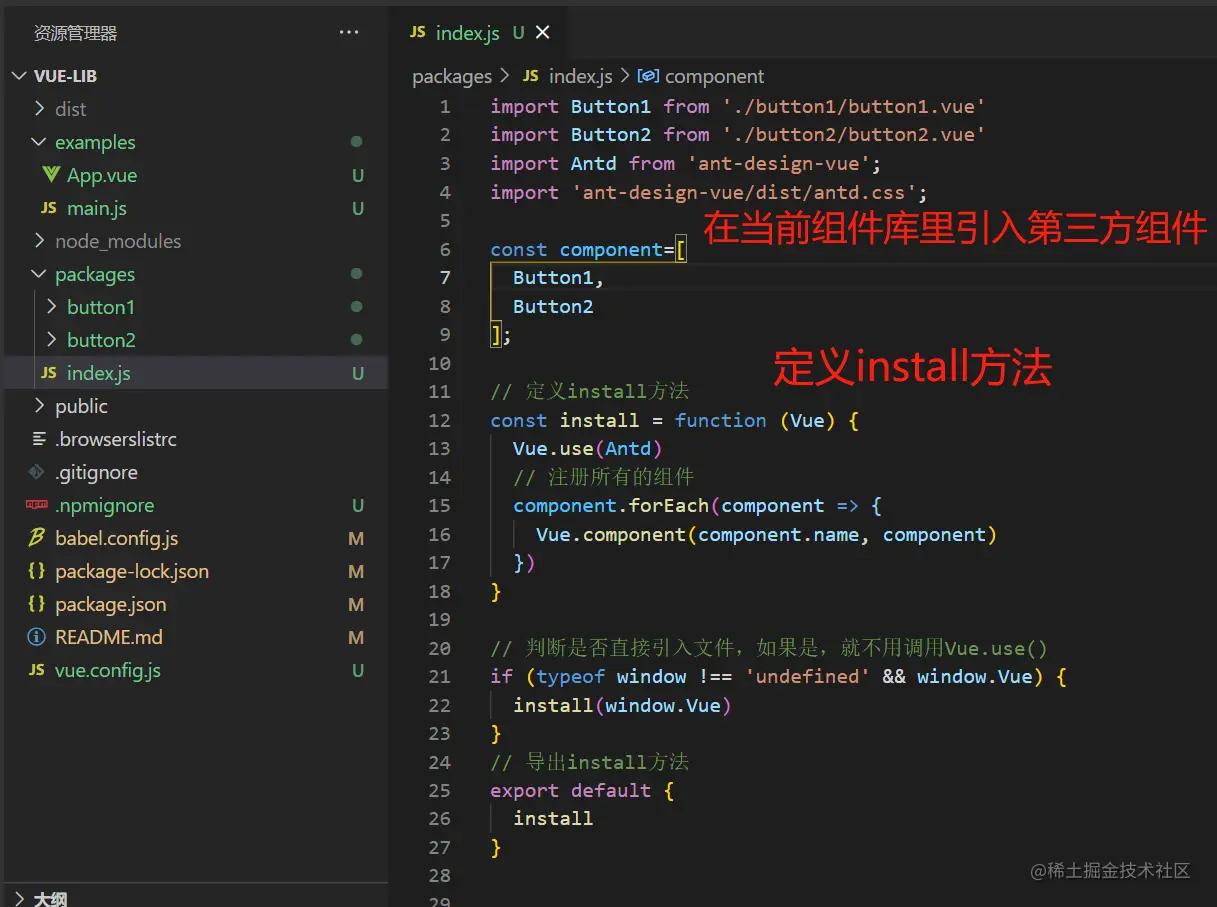Click 'const install' declaration on line 12

coord(564,420)
